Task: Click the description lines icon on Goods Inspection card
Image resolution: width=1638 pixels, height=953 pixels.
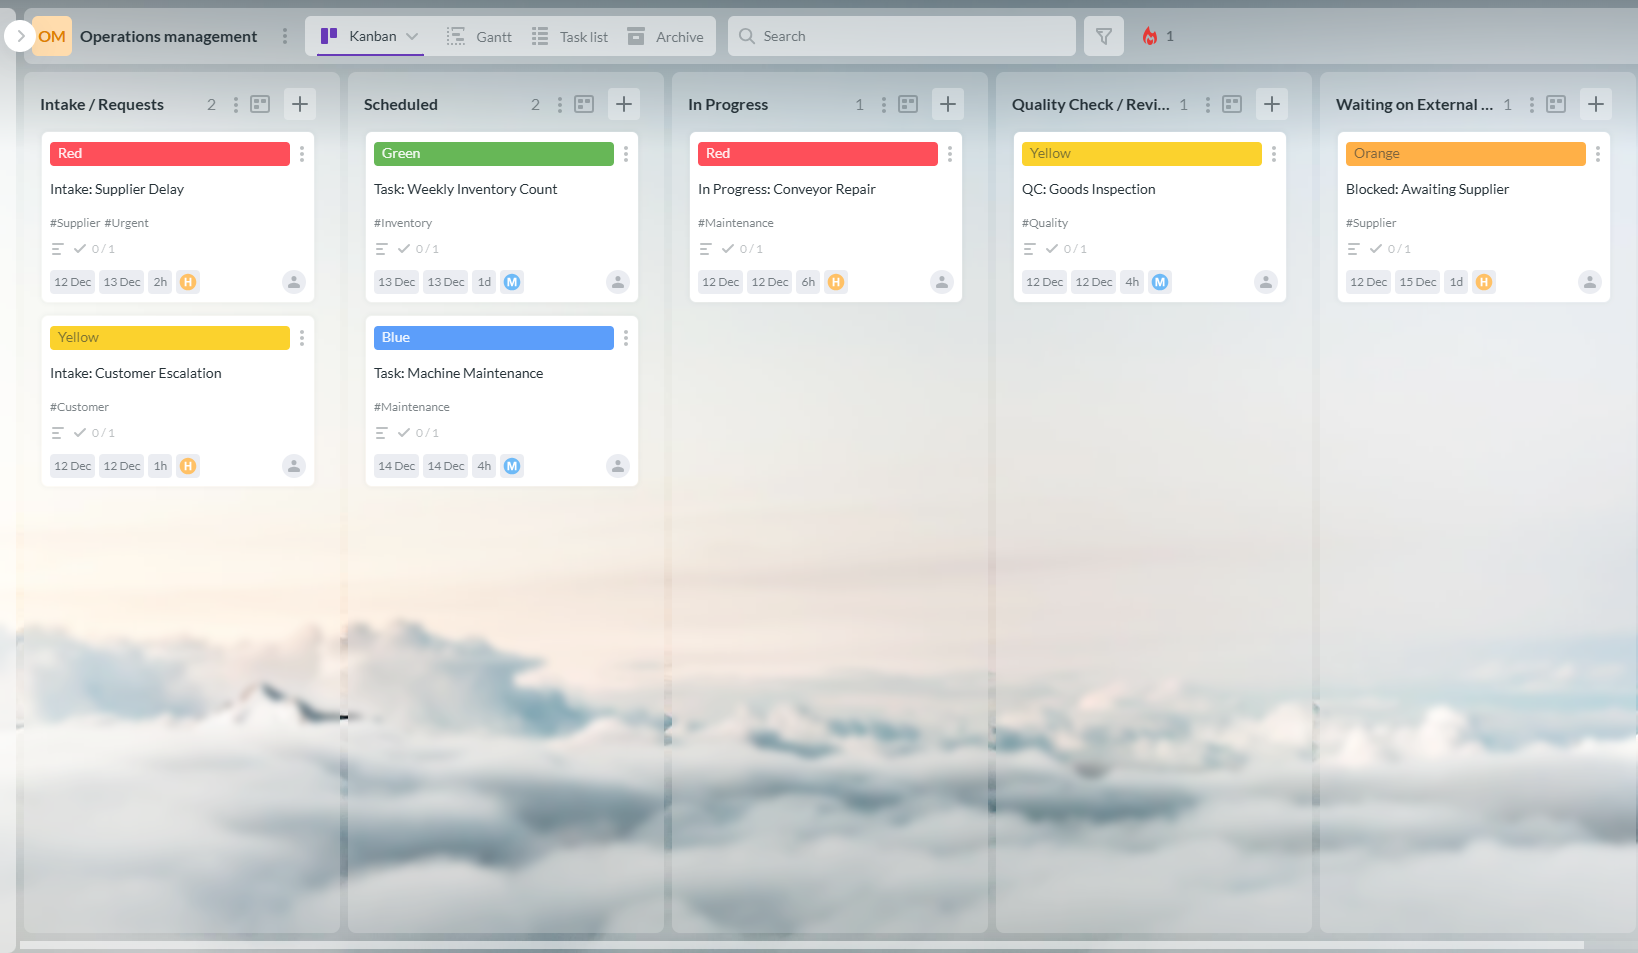Action: 1030,248
